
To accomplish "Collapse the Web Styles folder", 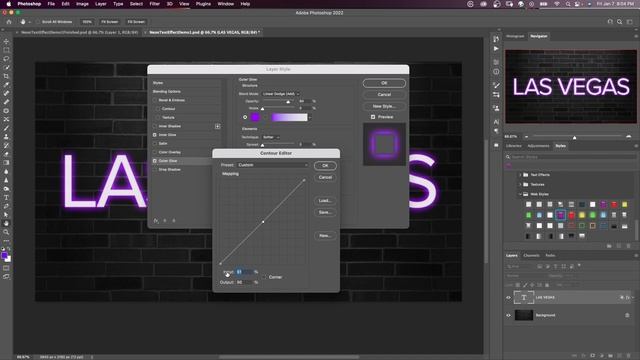I will (x=520, y=194).
